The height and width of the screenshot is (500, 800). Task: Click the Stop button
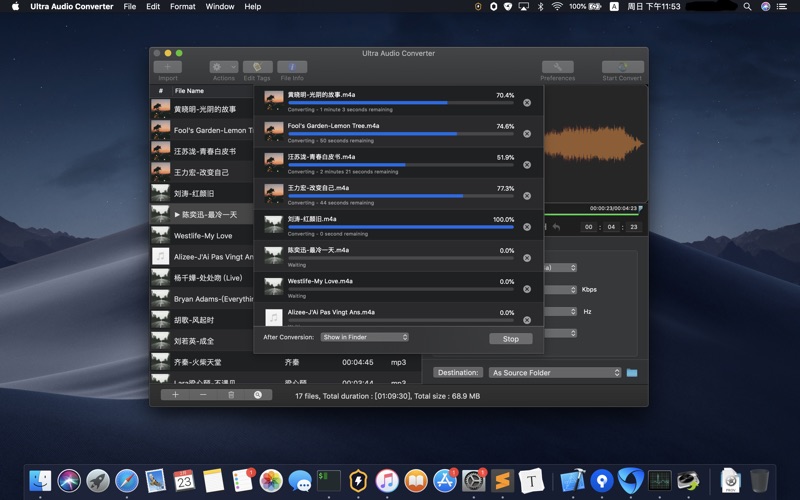tap(511, 339)
